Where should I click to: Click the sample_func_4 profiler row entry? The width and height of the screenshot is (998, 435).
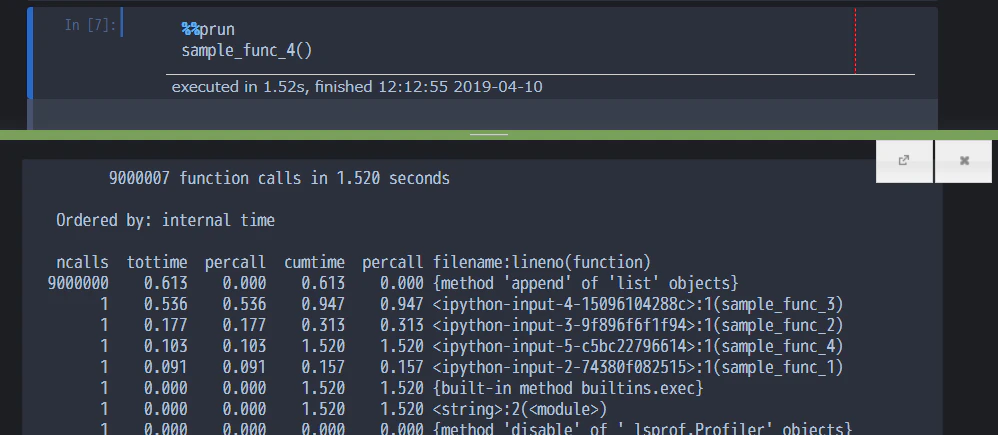638,346
